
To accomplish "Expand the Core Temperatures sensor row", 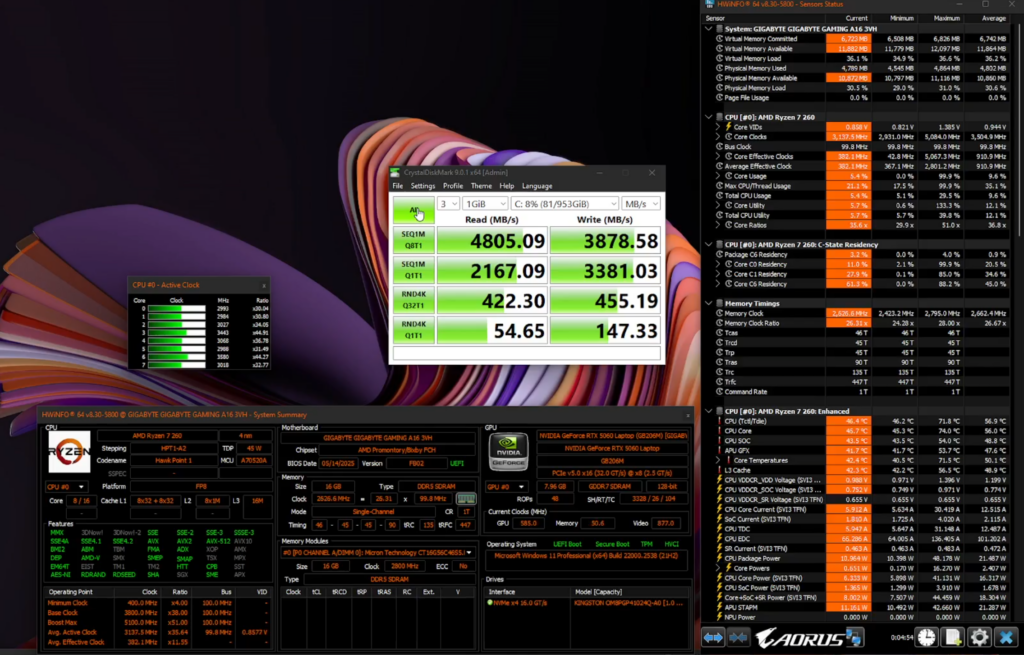I will (718, 460).
